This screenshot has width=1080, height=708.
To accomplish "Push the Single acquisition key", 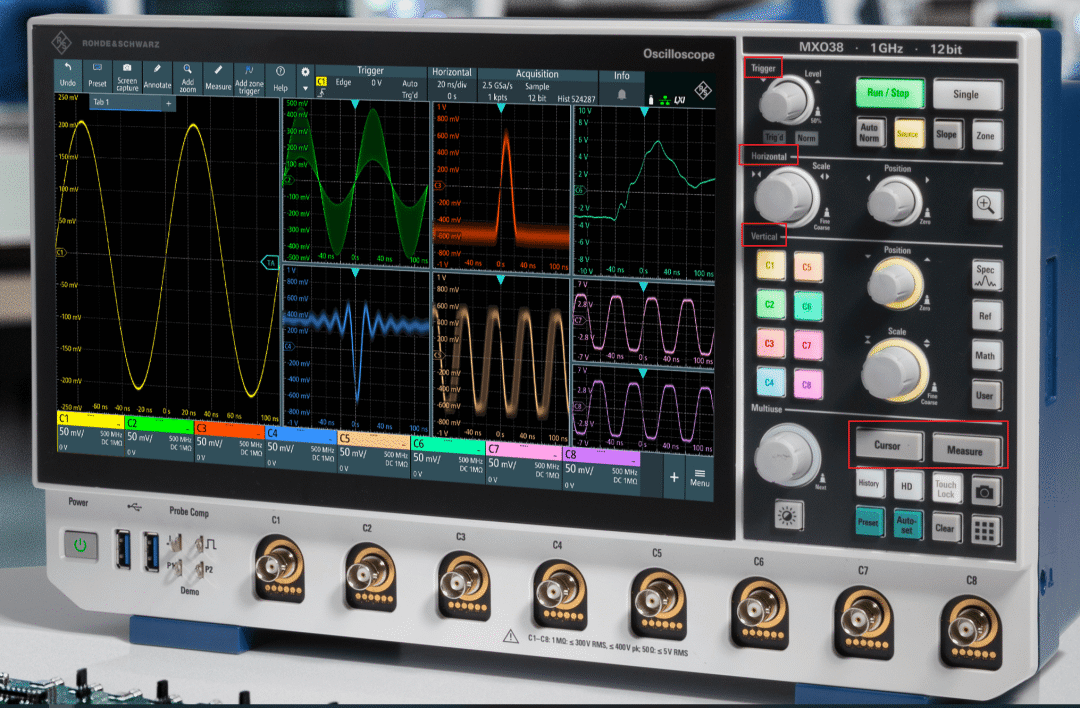I will click(x=966, y=95).
